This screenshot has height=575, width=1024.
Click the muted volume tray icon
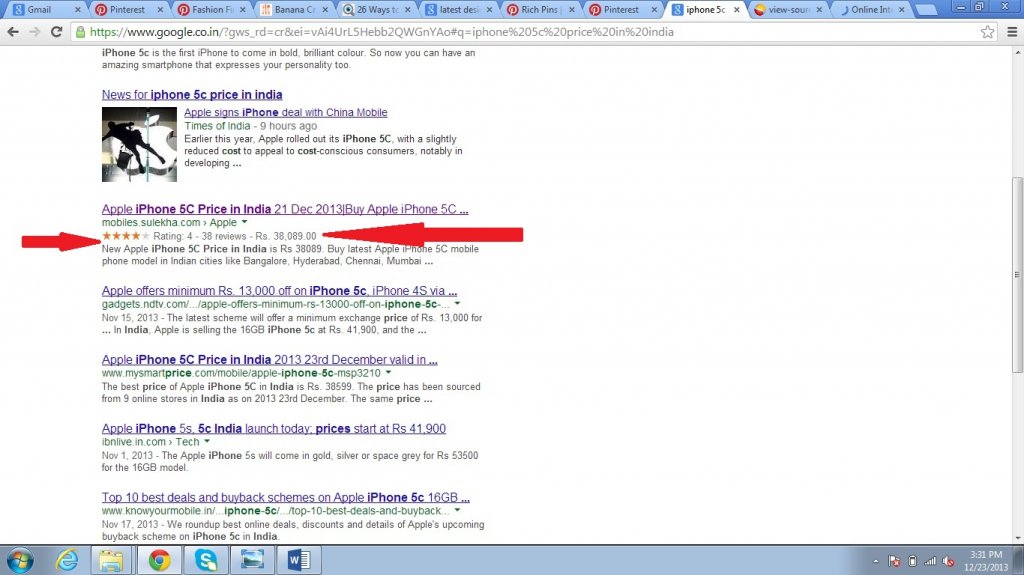[949, 561]
